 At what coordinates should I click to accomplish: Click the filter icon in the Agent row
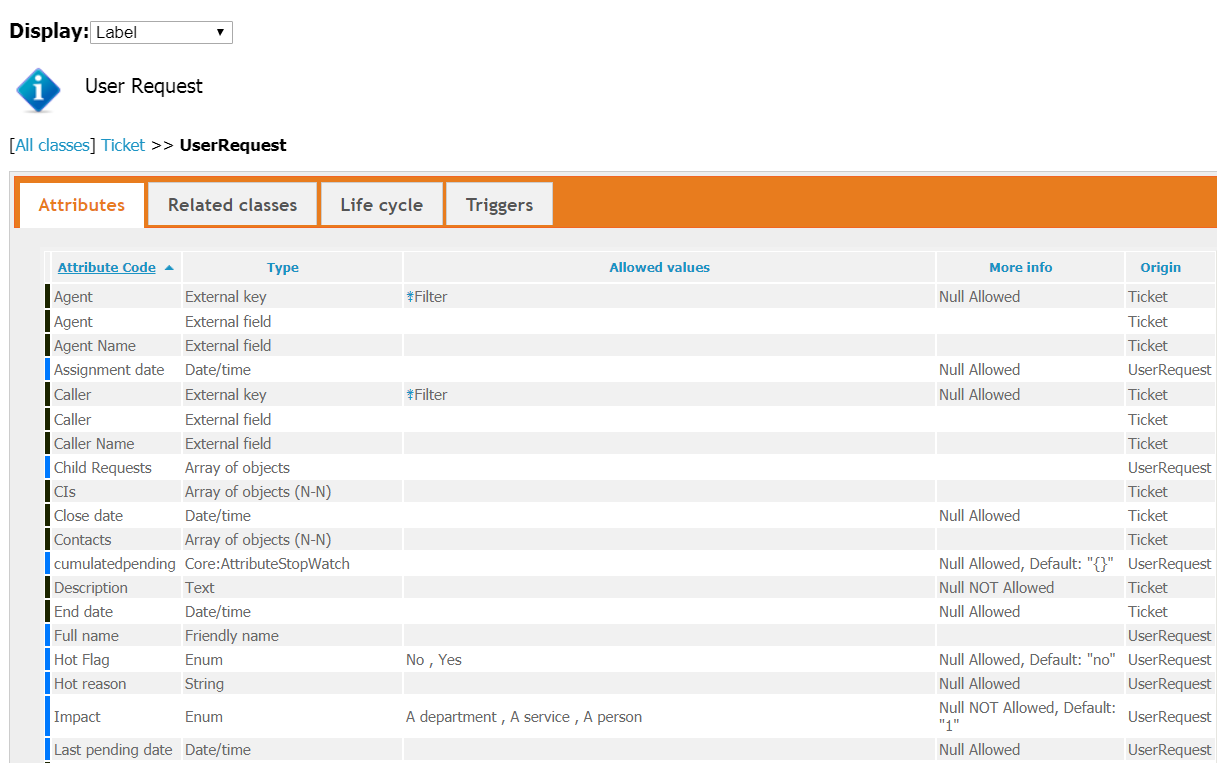click(410, 297)
